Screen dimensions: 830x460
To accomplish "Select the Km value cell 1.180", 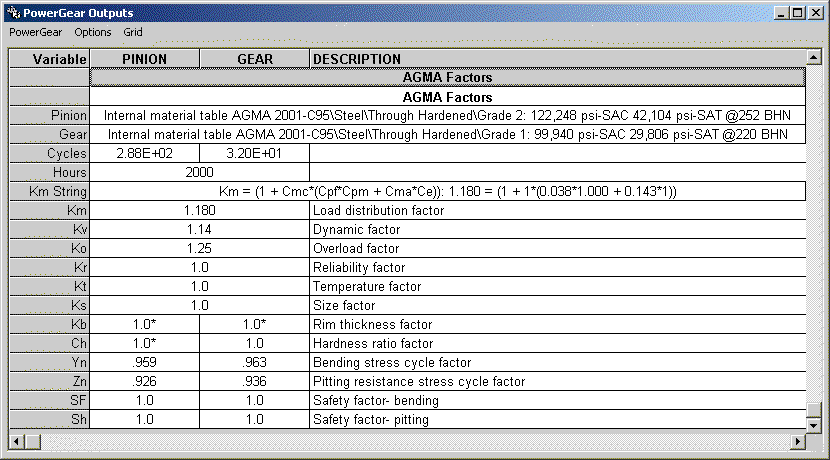I will click(x=200, y=211).
